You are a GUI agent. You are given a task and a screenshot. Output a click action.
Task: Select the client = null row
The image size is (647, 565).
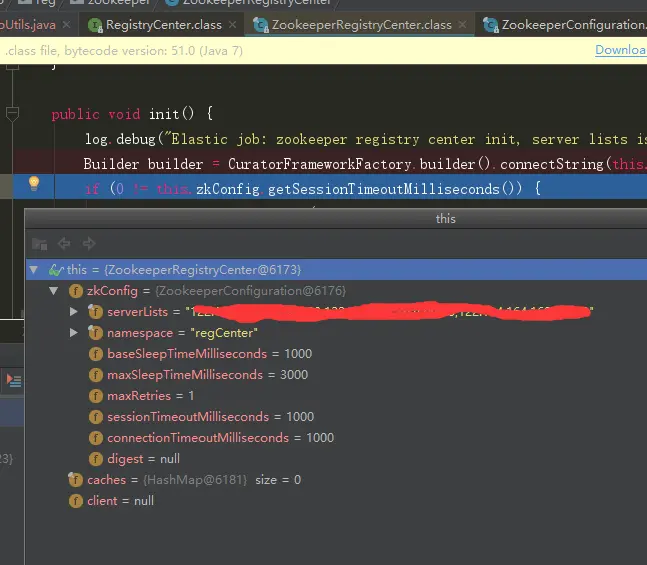[x=336, y=501]
